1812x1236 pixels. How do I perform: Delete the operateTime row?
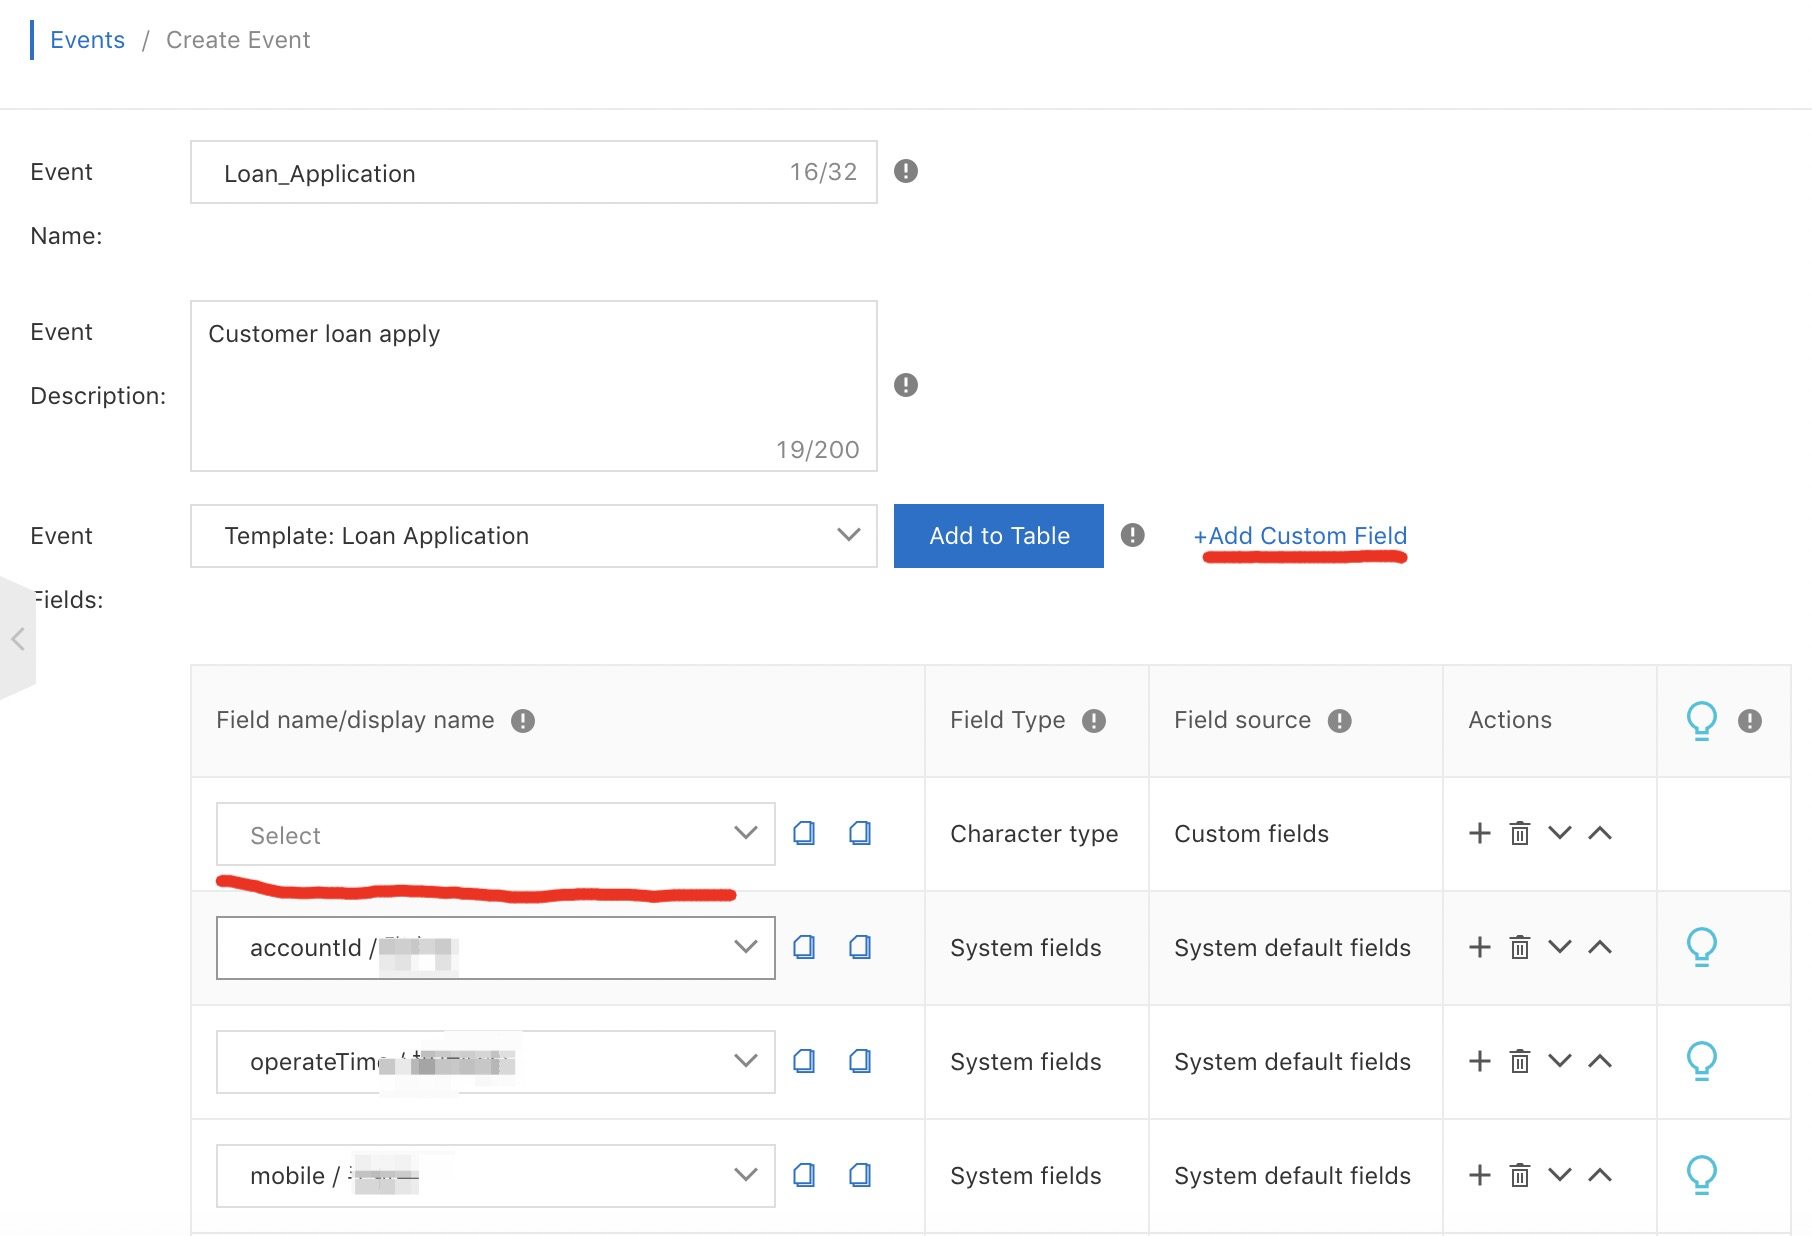coord(1520,1061)
